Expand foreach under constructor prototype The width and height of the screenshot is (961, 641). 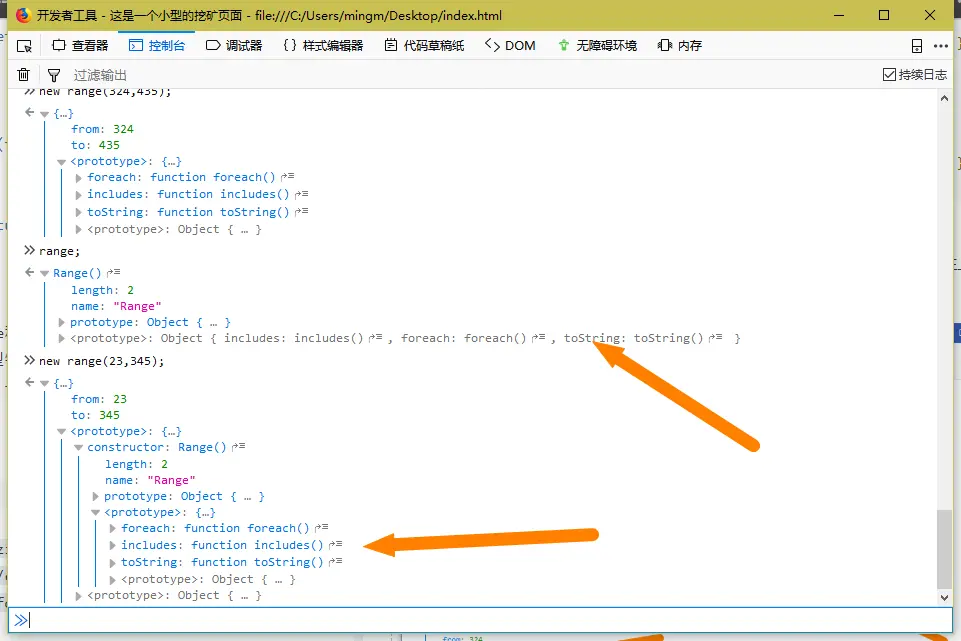[113, 528]
